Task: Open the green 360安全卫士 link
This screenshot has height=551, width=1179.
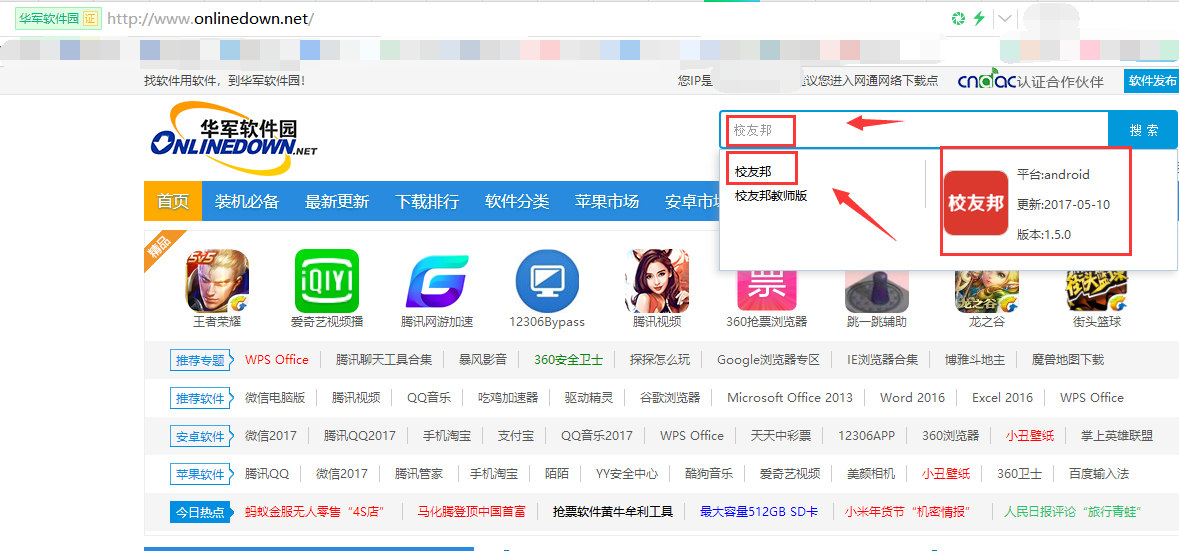Action: (568, 359)
